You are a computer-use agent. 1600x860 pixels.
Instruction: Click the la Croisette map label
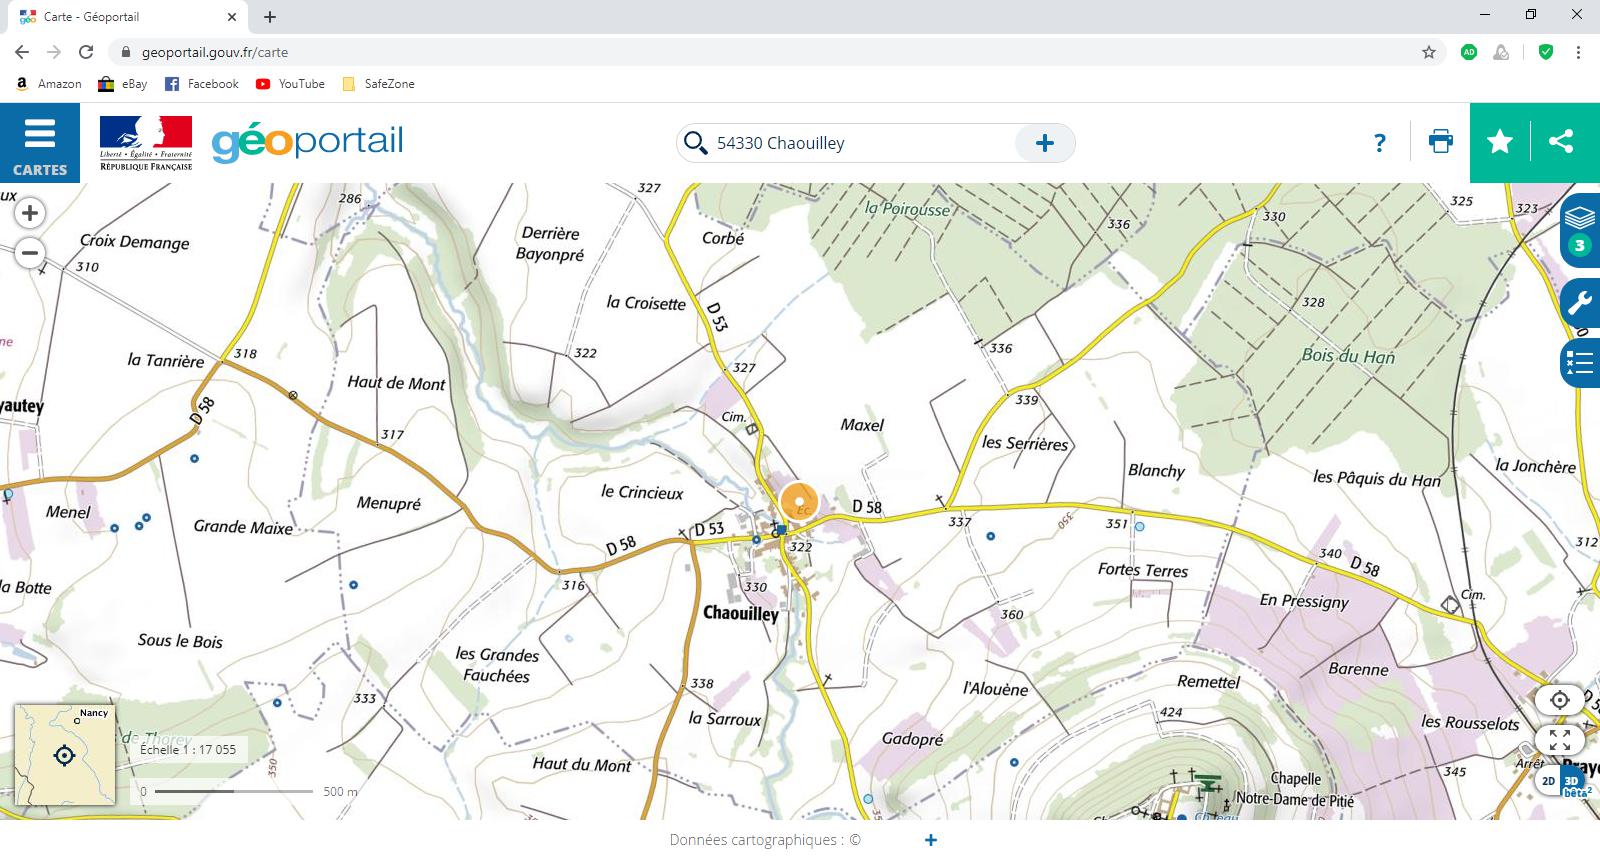click(646, 302)
